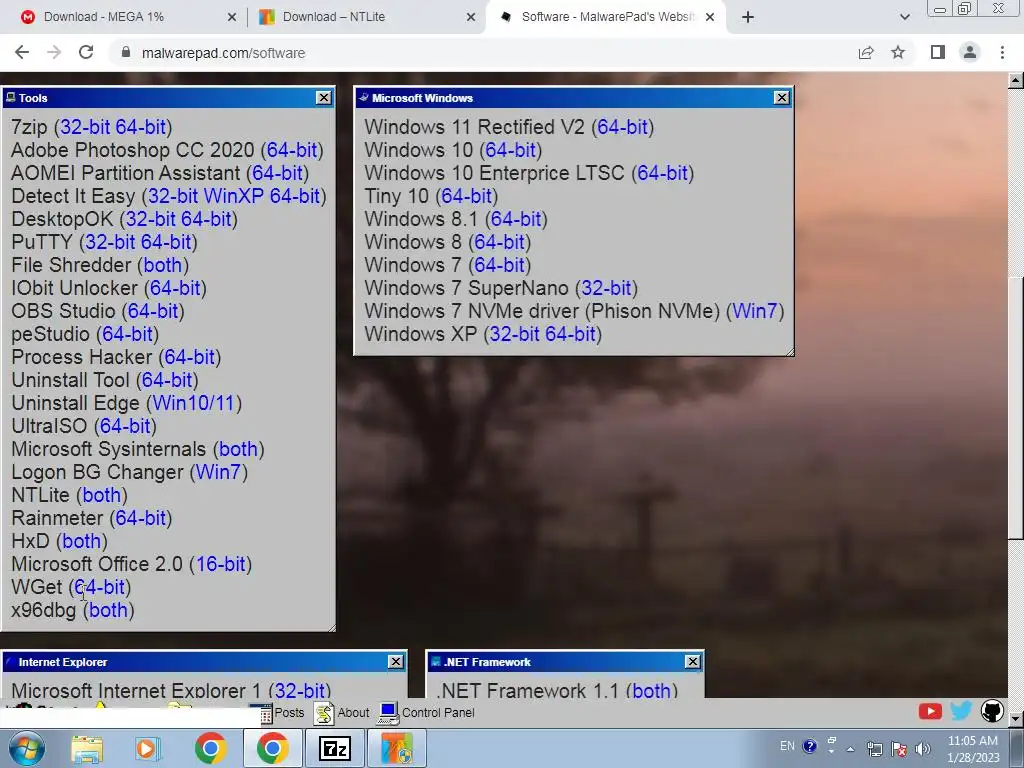Viewport: 1024px width, 768px height.
Task: Open the Posts shortcut in the site taskbar
Action: click(282, 713)
